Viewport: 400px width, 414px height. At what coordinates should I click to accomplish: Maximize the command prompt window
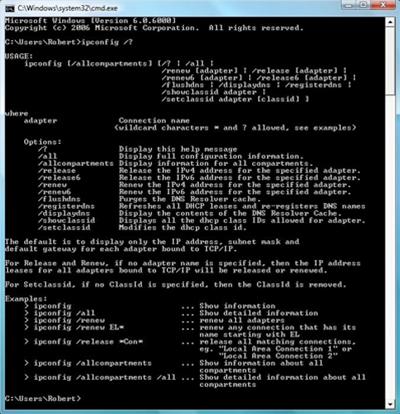click(x=364, y=5)
